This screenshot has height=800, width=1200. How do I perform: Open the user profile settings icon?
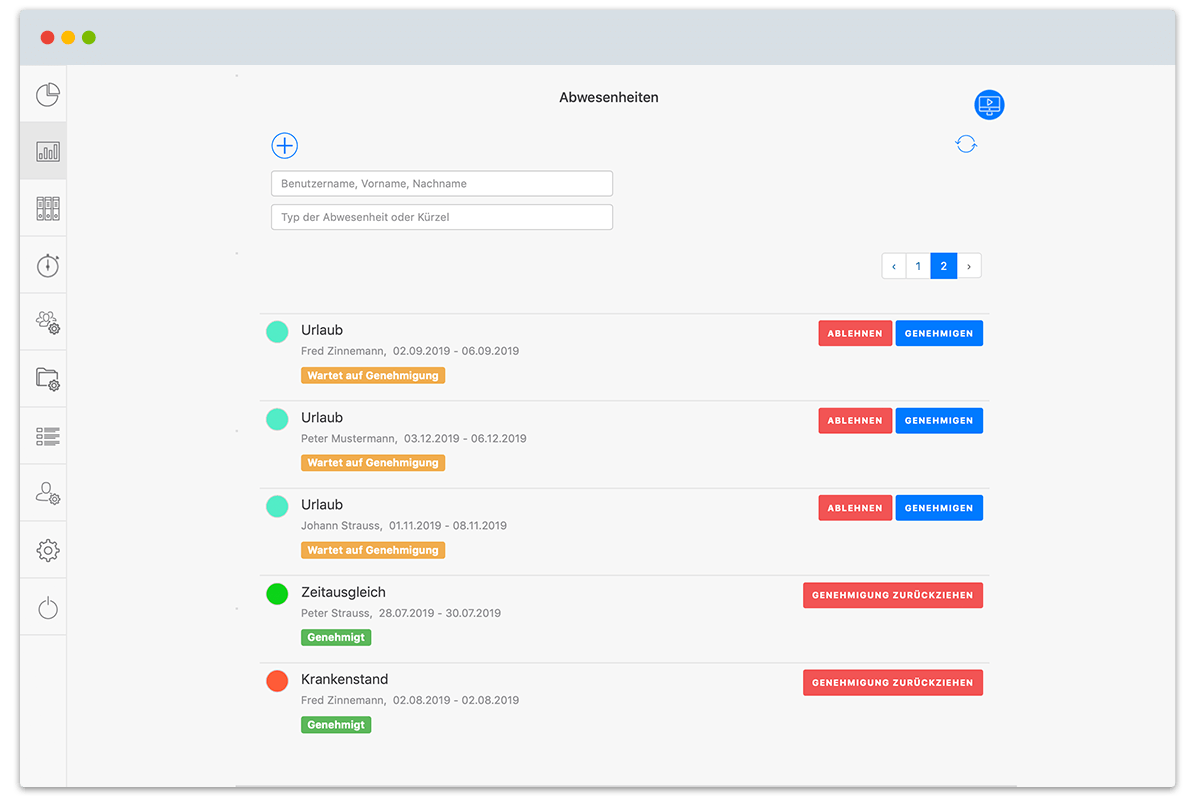pyautogui.click(x=46, y=492)
